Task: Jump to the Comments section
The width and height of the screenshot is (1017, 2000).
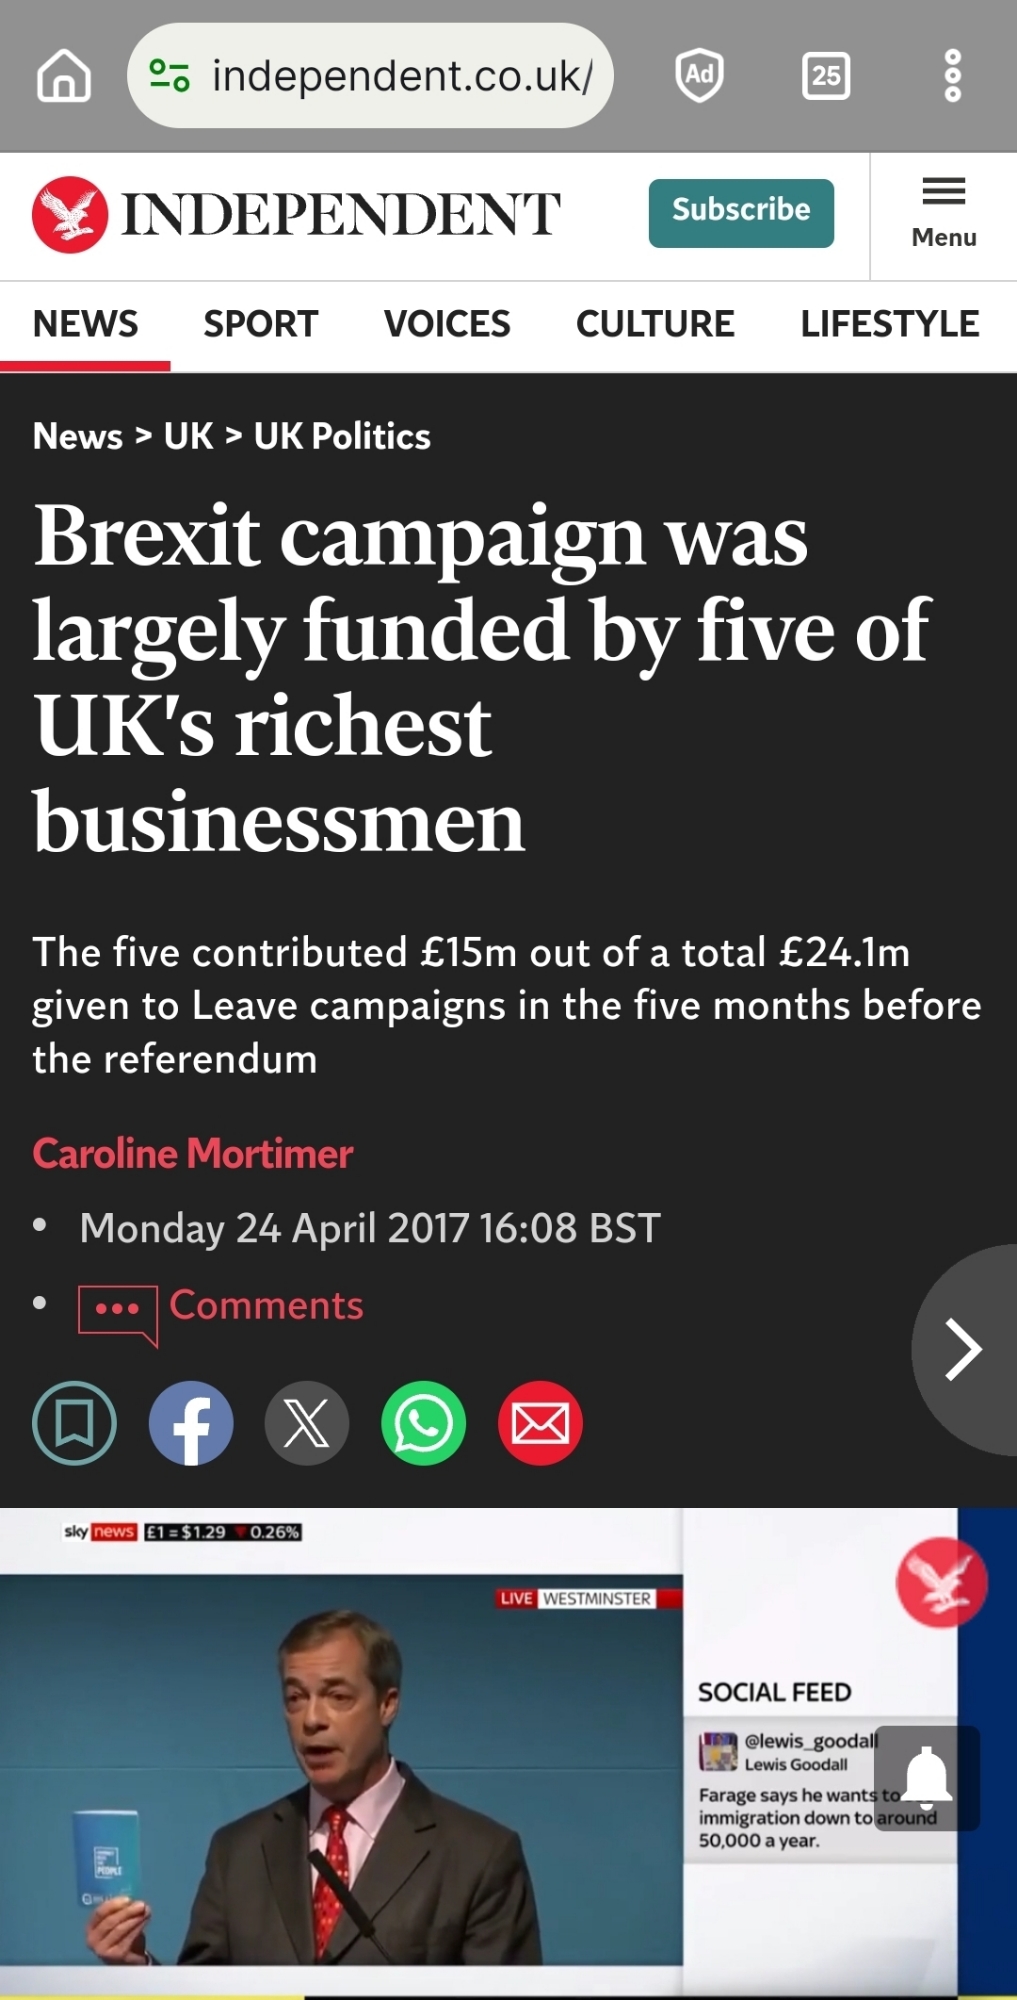Action: click(x=265, y=1306)
